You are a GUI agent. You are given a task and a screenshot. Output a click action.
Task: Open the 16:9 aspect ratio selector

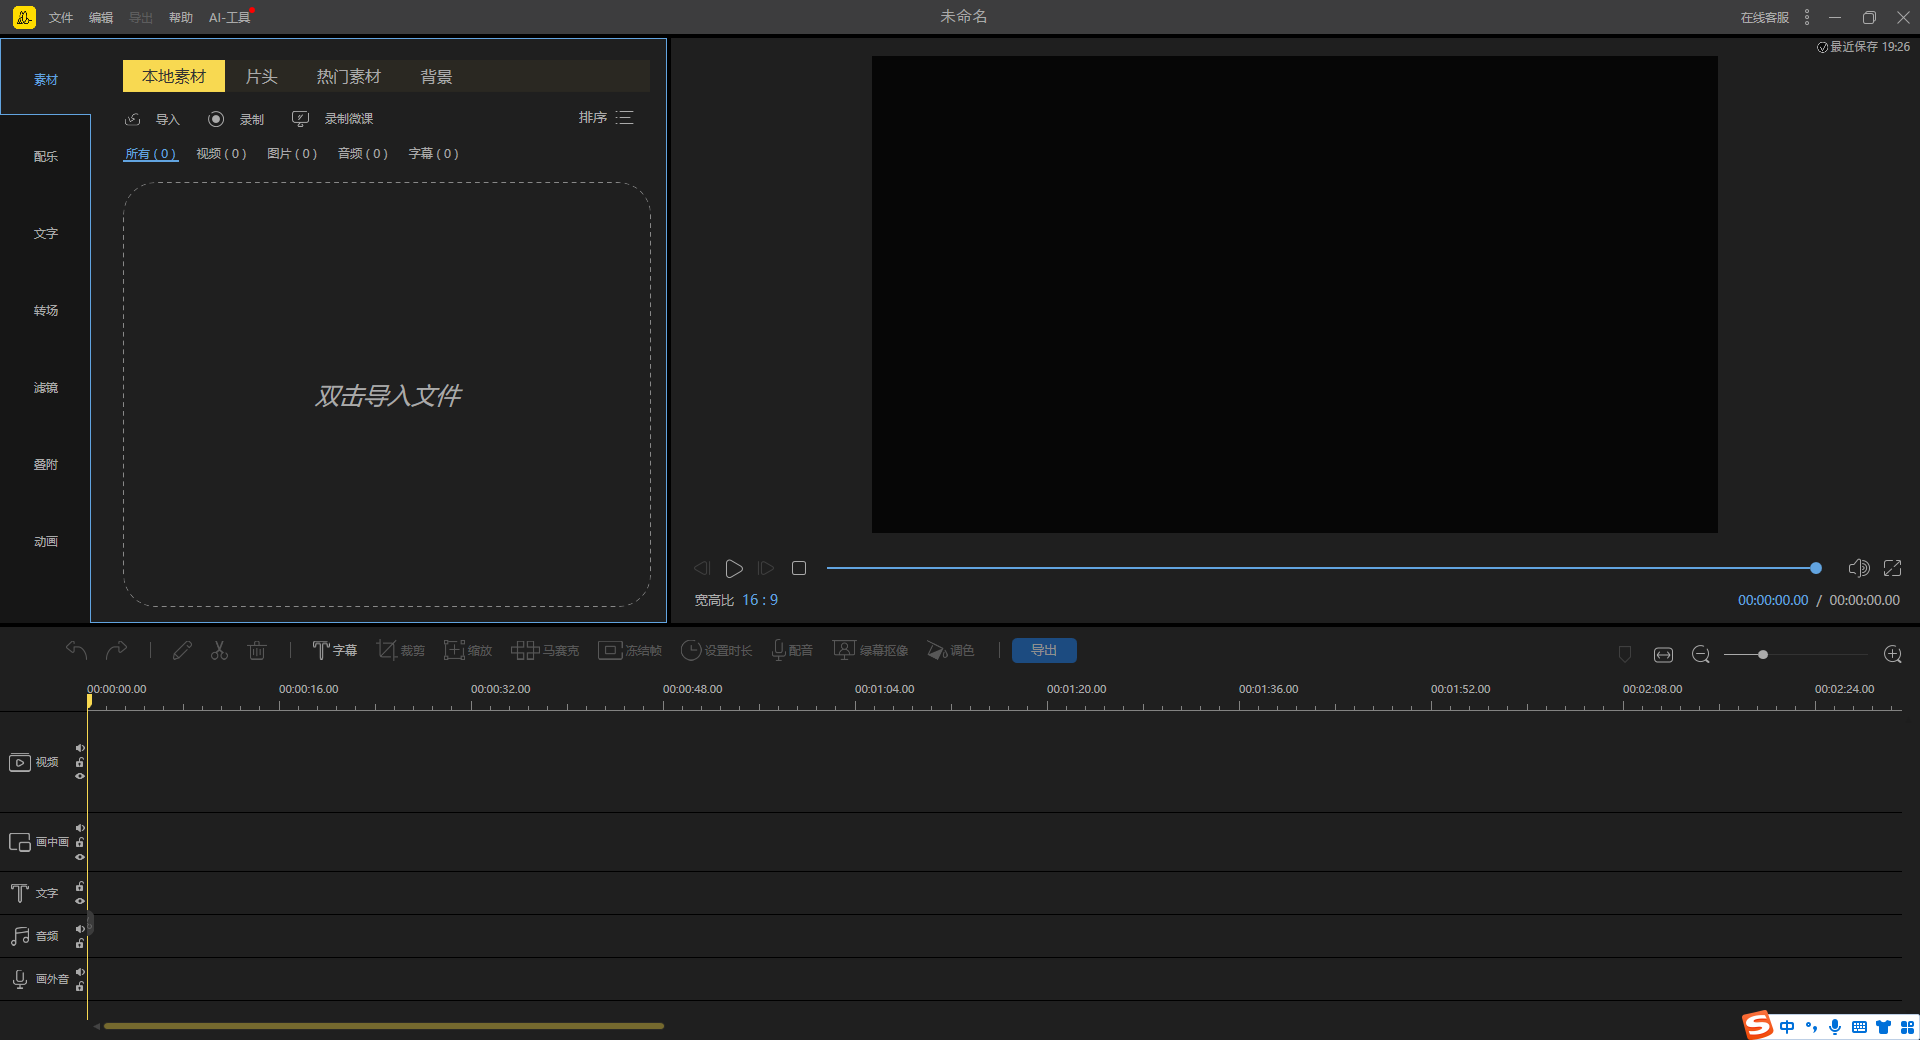pos(759,600)
